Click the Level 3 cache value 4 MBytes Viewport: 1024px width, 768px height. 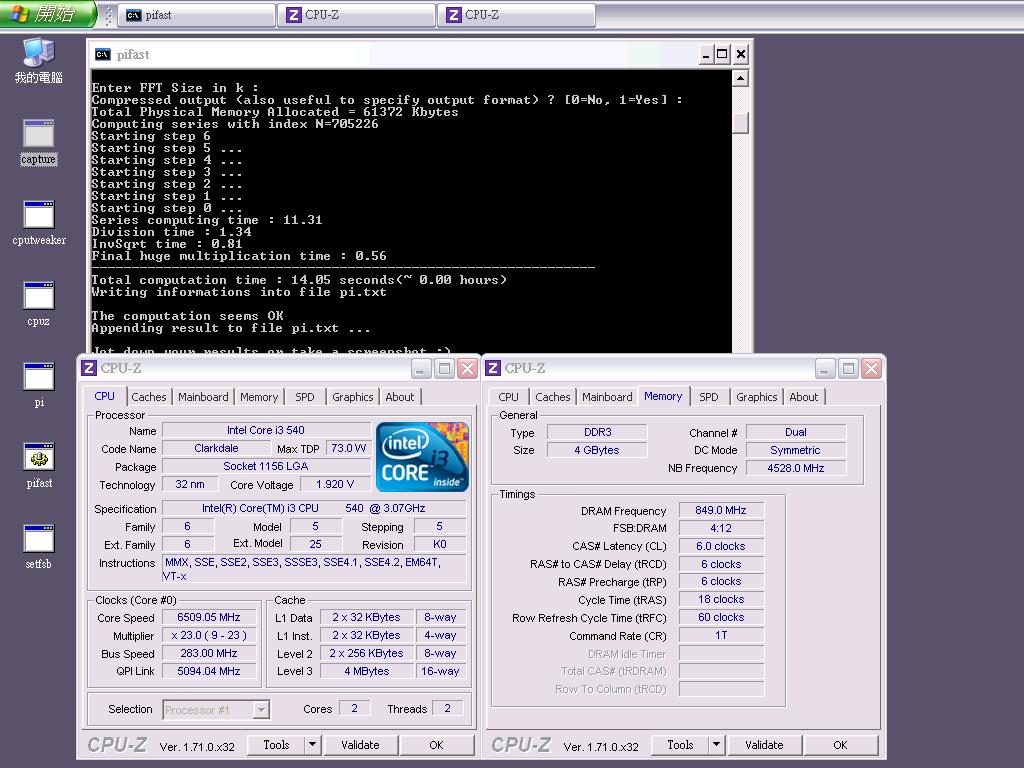click(367, 671)
